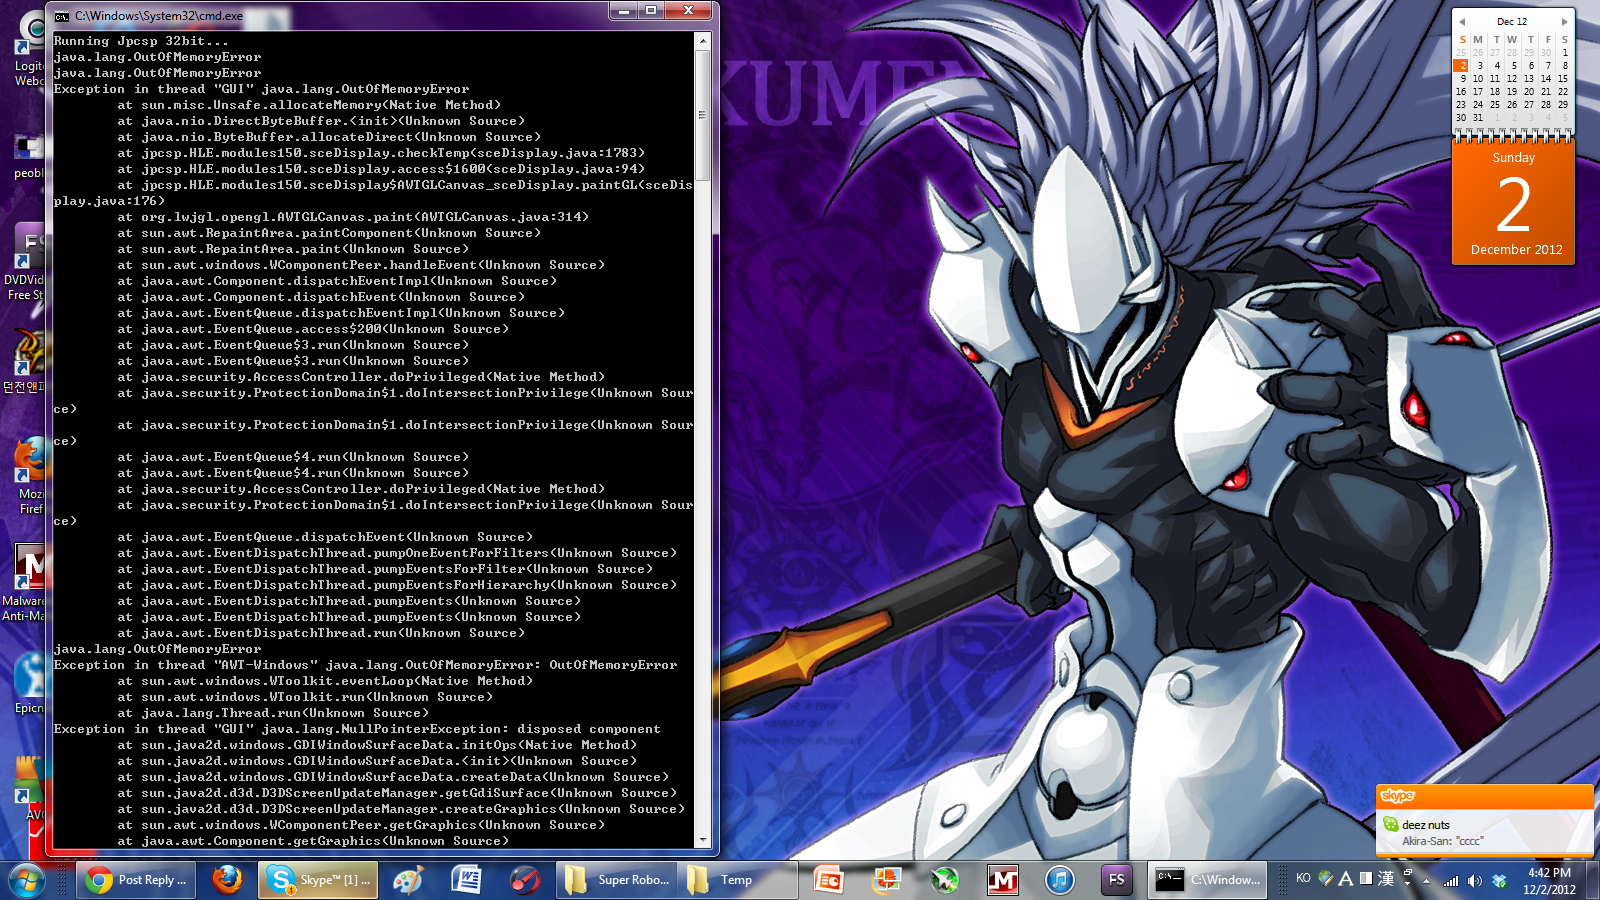Viewport: 1600px width, 900px height.
Task: Open PowerPoint from the taskbar
Action: coord(828,880)
